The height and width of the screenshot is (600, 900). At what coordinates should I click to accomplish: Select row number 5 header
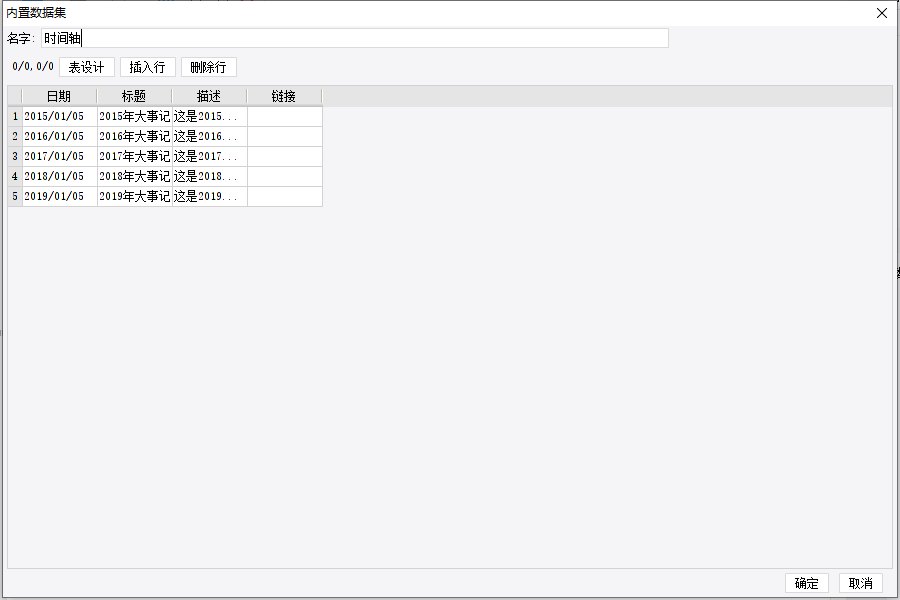click(15, 196)
